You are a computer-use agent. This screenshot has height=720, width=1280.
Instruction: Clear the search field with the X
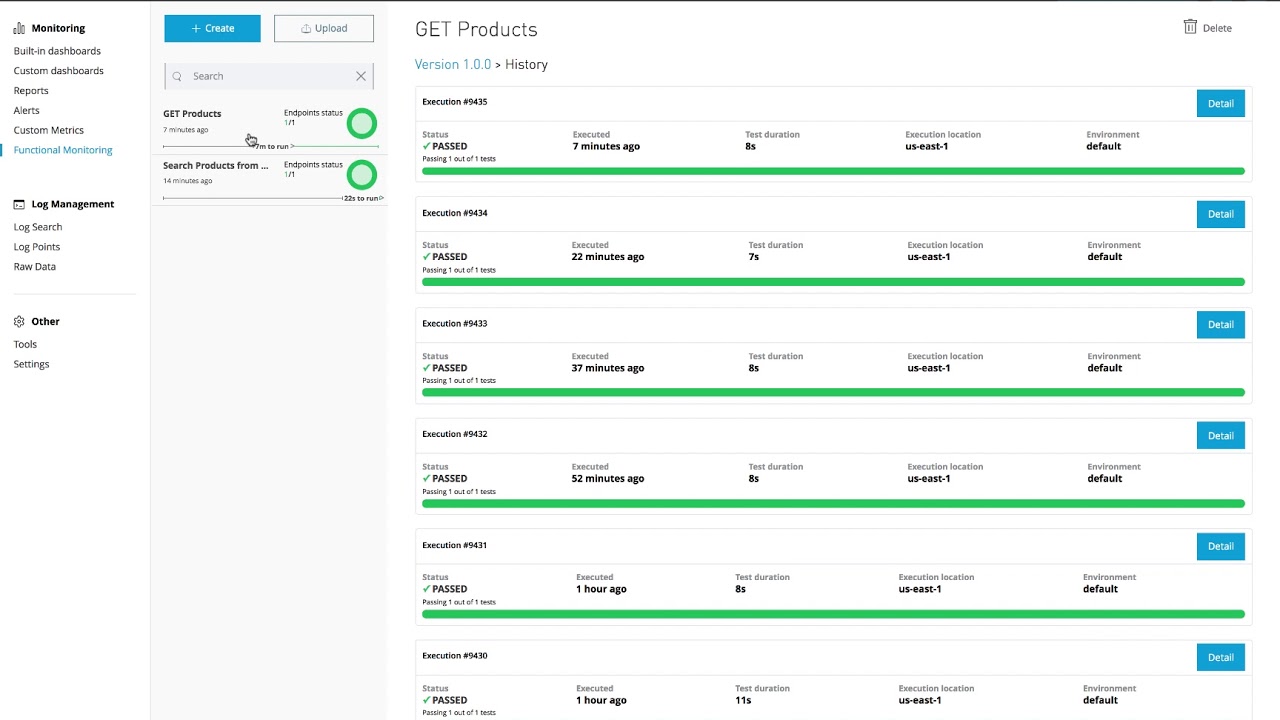click(361, 76)
